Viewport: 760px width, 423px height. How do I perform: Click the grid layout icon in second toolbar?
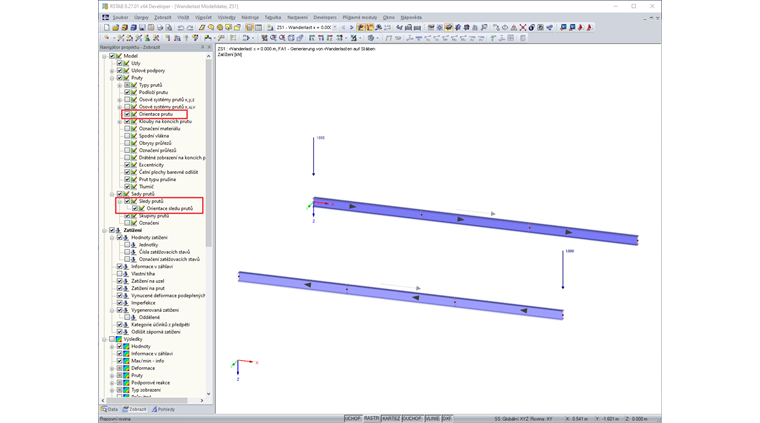[x=510, y=38]
